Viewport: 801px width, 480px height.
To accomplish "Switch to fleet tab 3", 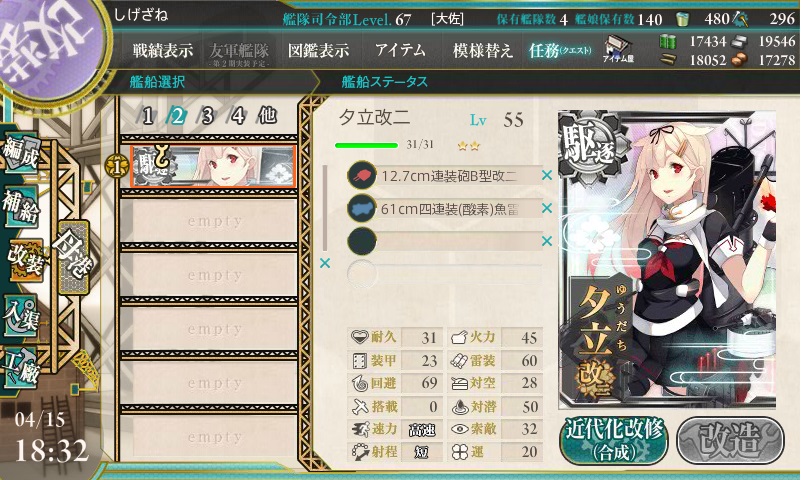I will pyautogui.click(x=207, y=116).
